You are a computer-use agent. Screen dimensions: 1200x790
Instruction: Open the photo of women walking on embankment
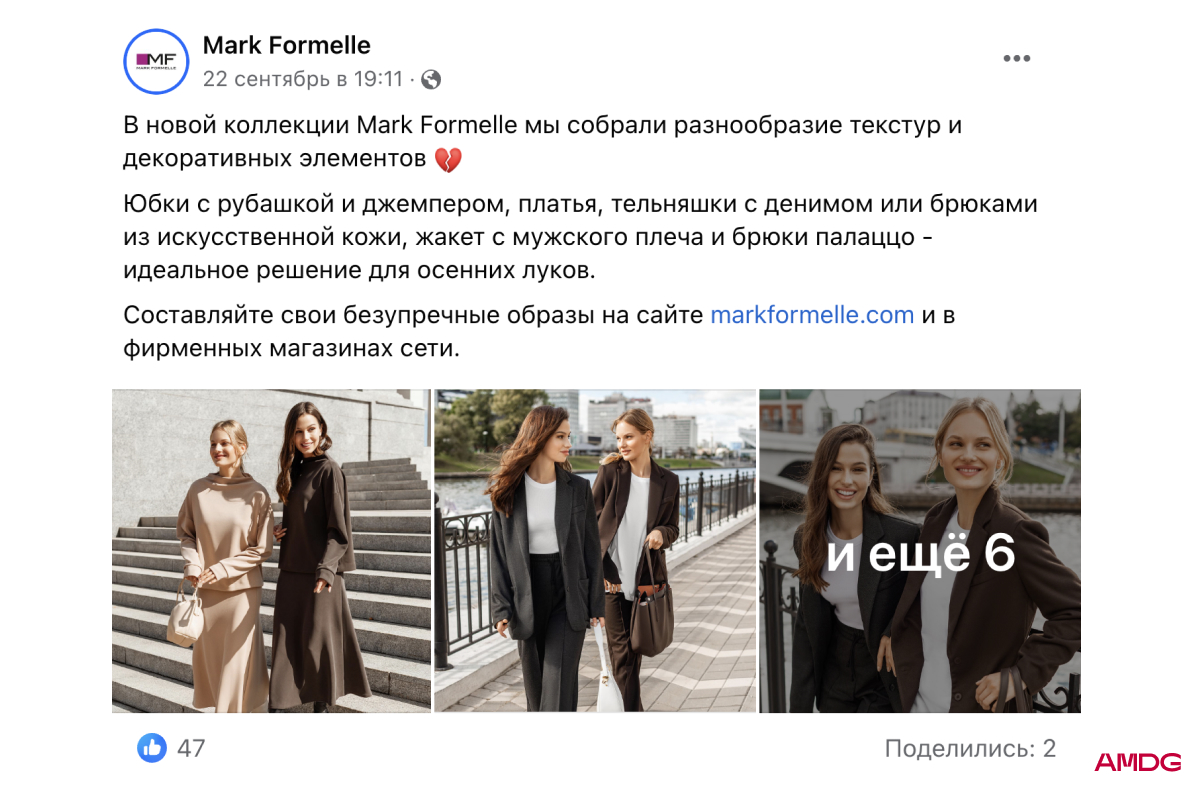coord(595,551)
